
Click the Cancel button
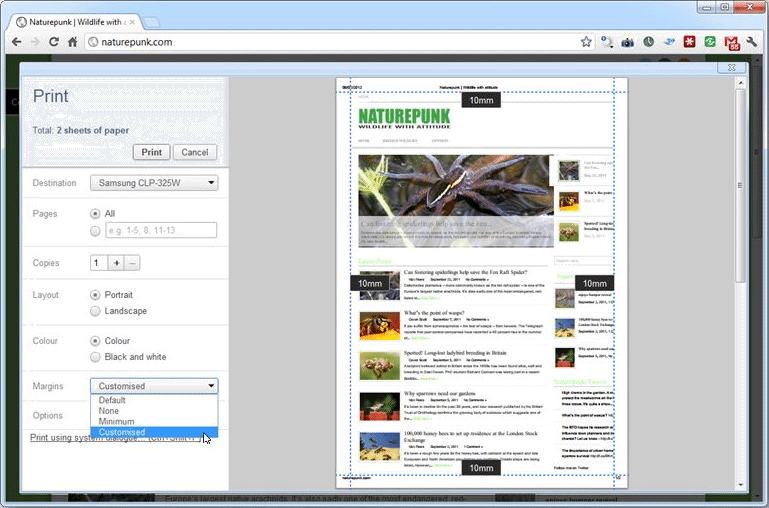pyautogui.click(x=195, y=152)
